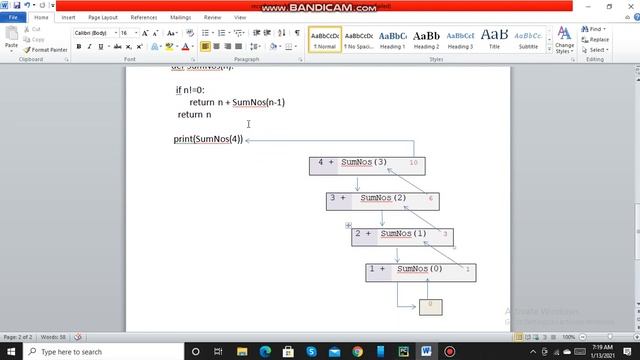Click Redo in Quick Access toolbar
Image resolution: width=640 pixels, height=360 pixels.
click(42, 5)
